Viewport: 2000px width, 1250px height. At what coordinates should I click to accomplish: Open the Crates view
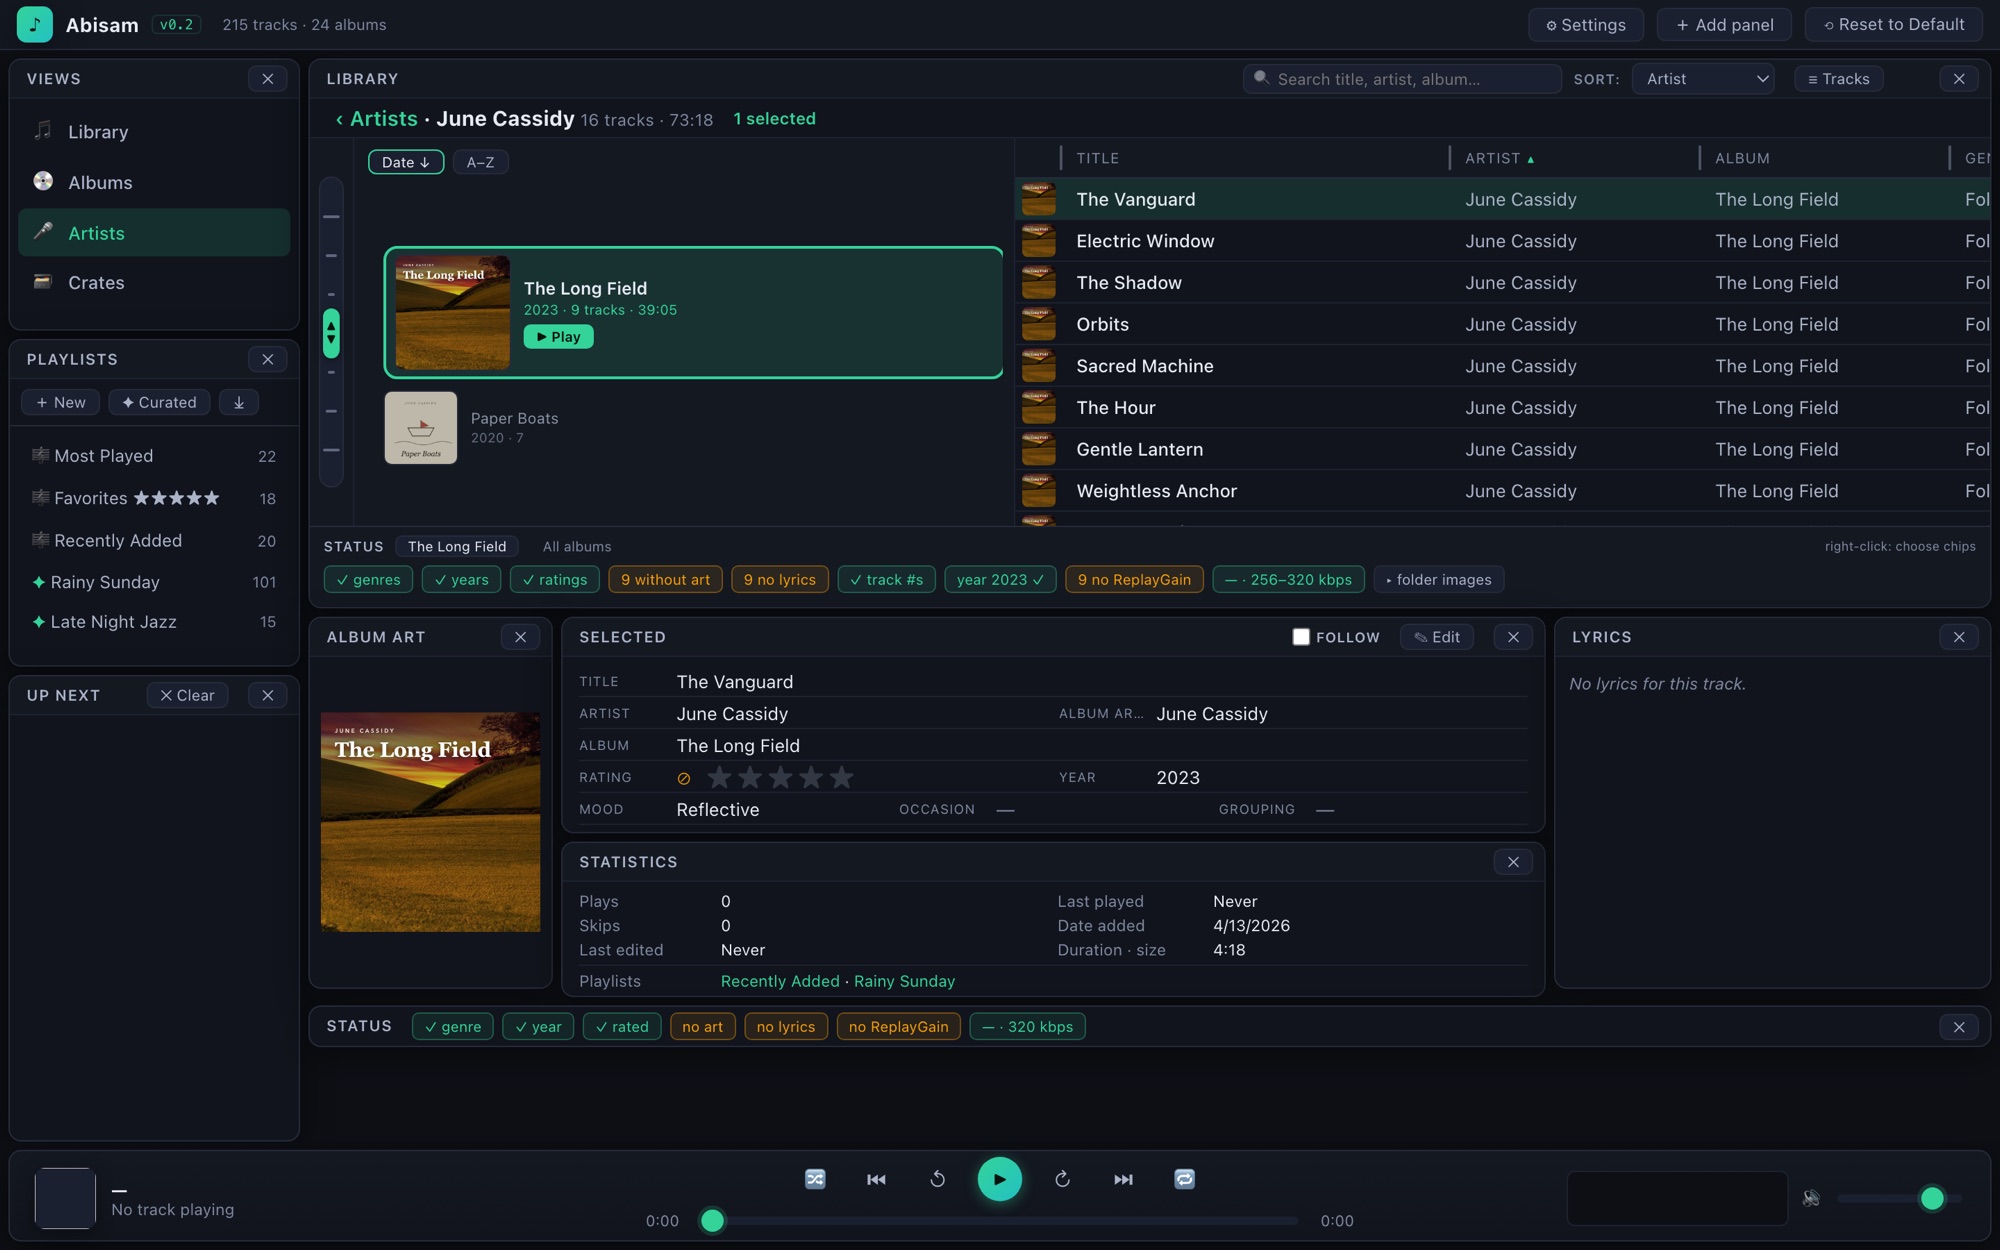(x=154, y=282)
